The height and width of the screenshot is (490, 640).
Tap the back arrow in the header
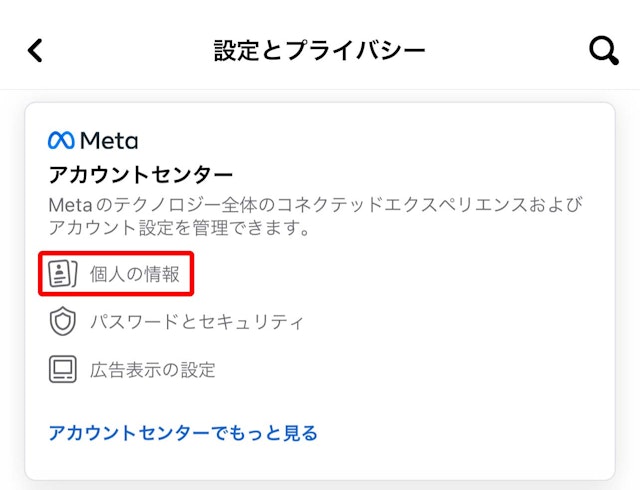pos(36,50)
